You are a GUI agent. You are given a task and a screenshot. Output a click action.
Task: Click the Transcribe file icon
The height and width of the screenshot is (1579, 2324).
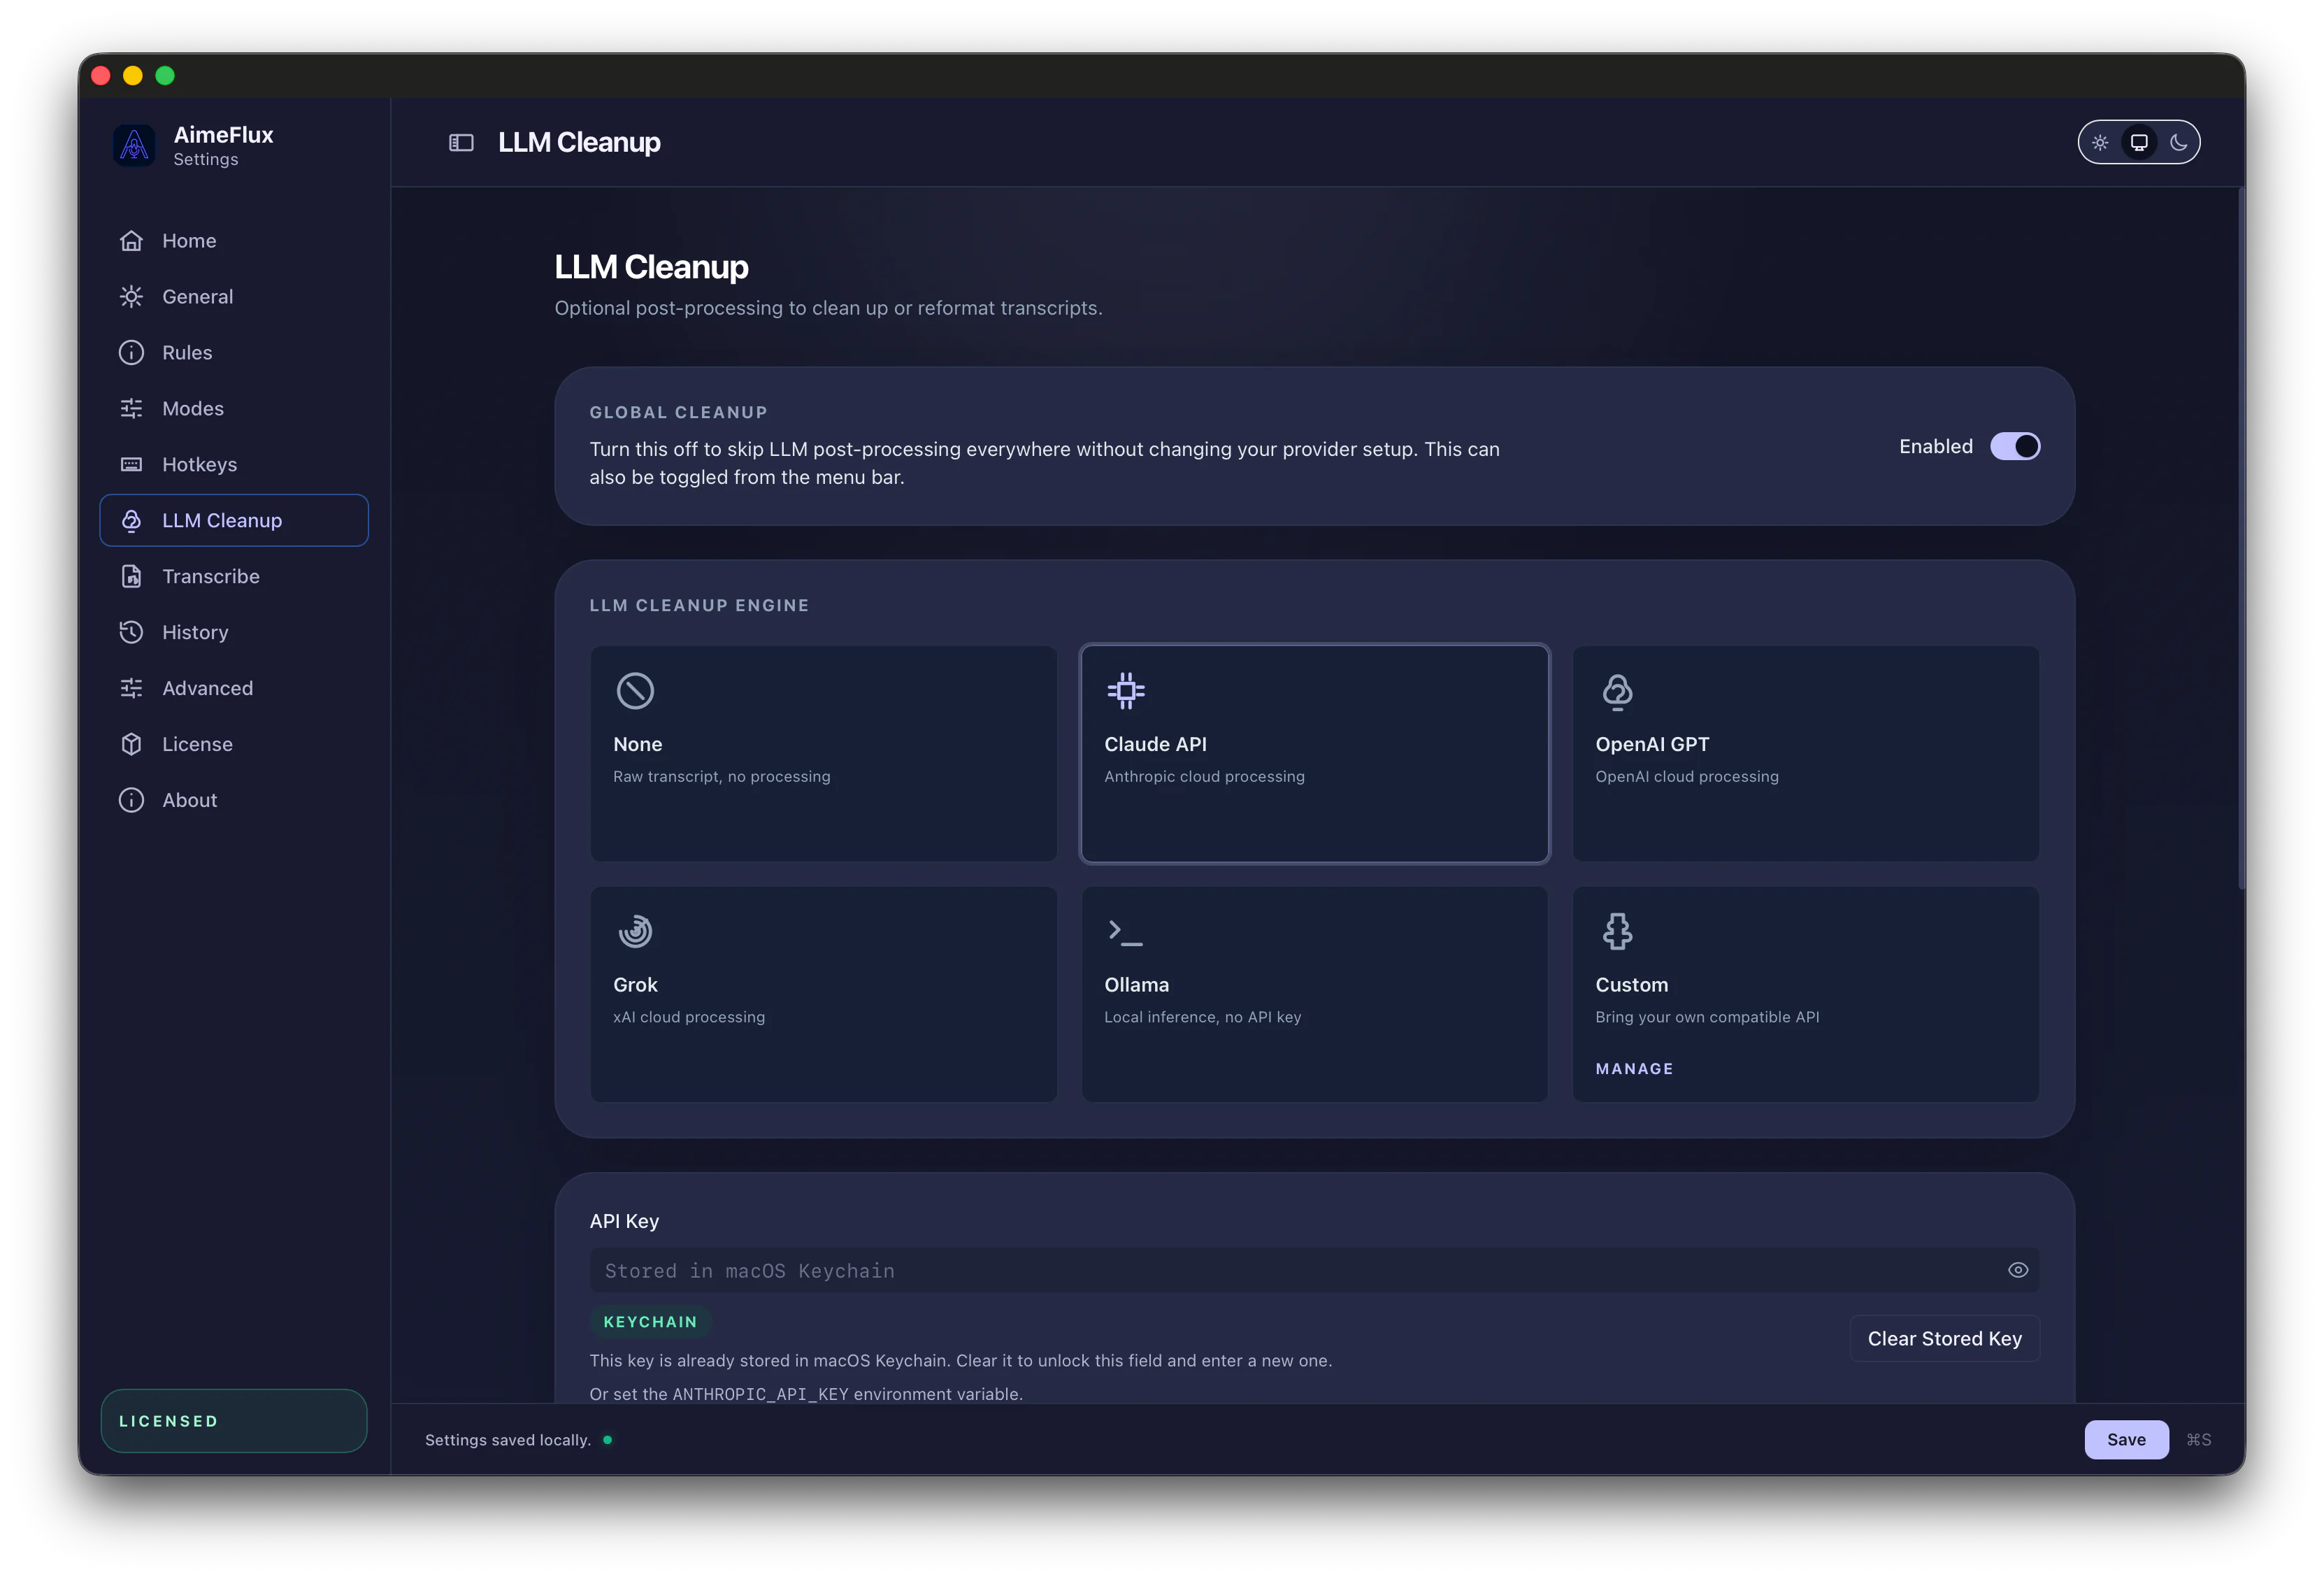pos(131,577)
